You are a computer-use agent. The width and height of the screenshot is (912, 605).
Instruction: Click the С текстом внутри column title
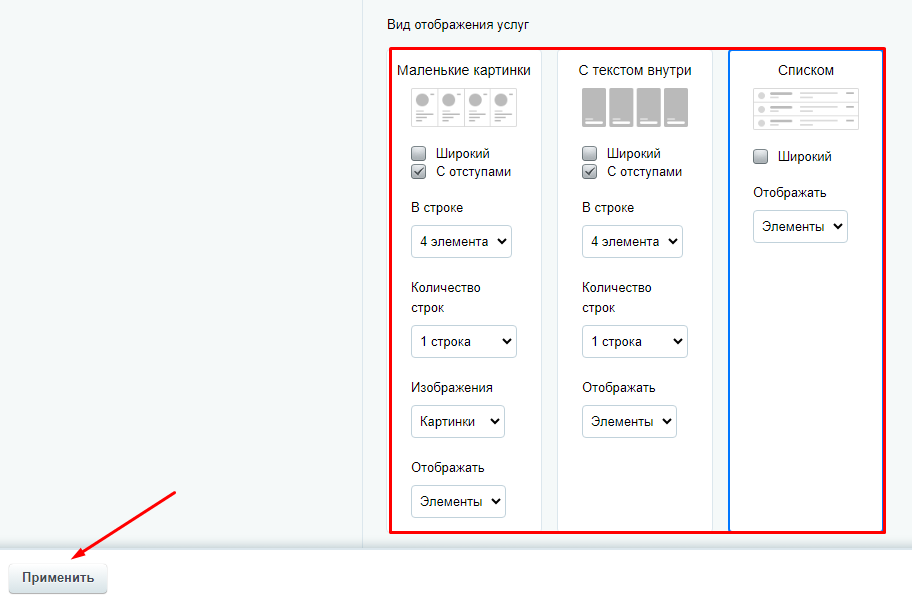(635, 70)
